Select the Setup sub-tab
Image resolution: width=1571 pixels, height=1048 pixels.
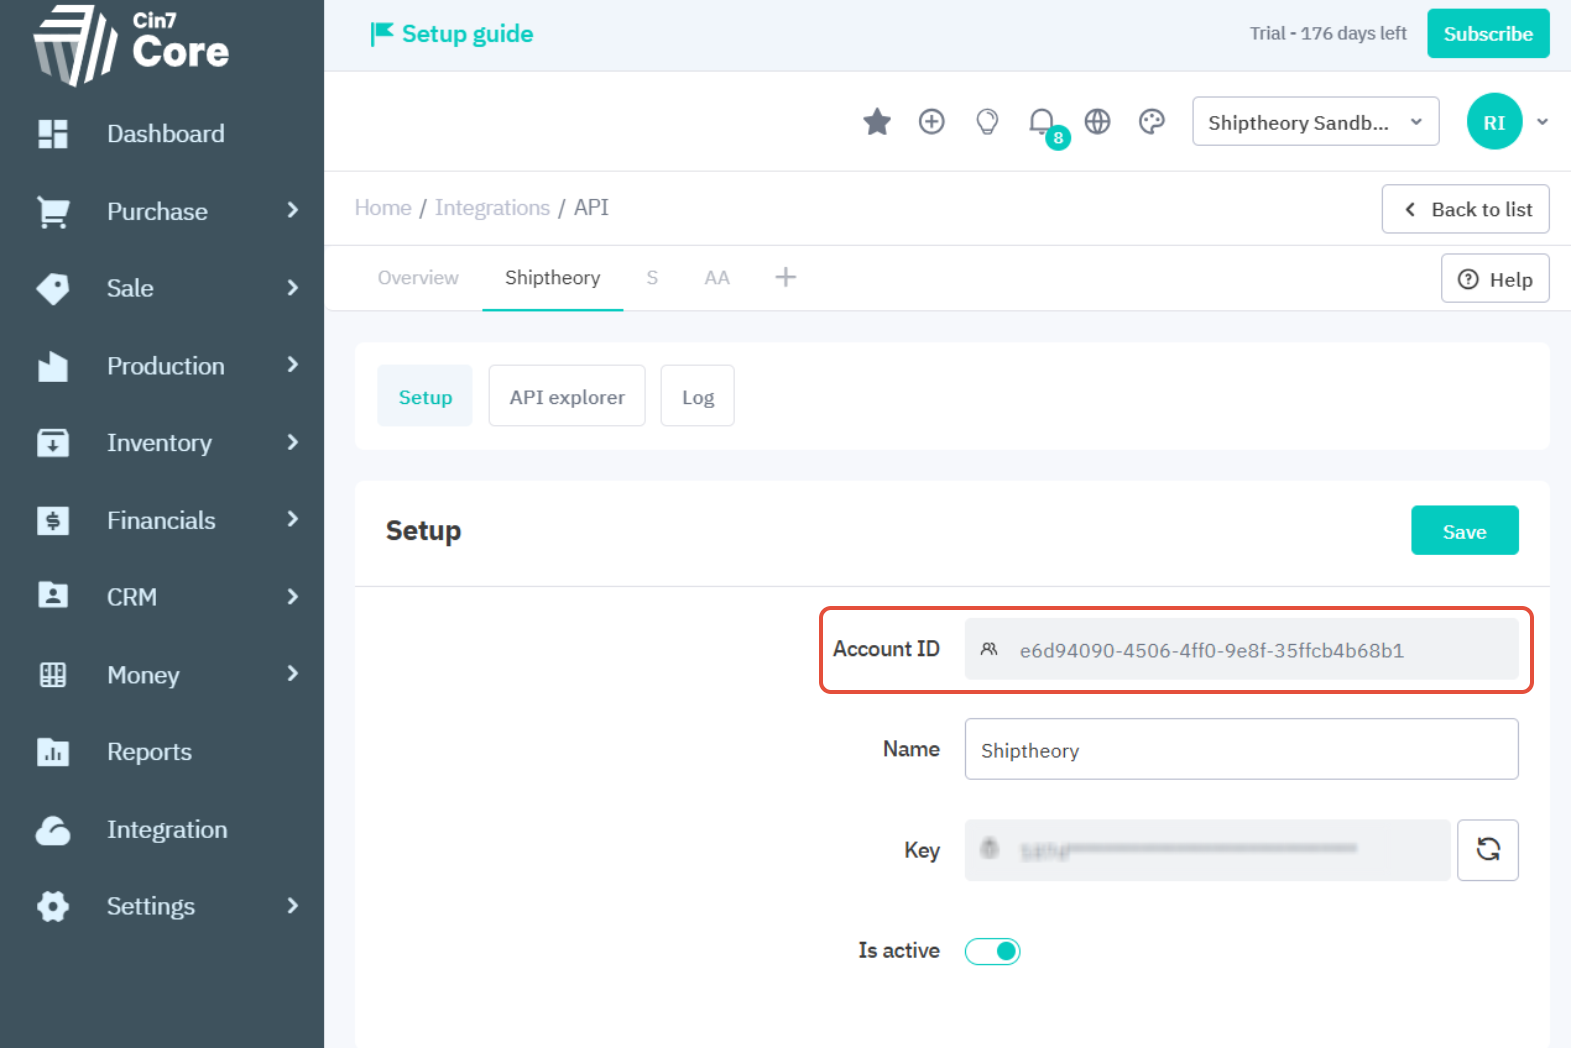click(x=425, y=397)
